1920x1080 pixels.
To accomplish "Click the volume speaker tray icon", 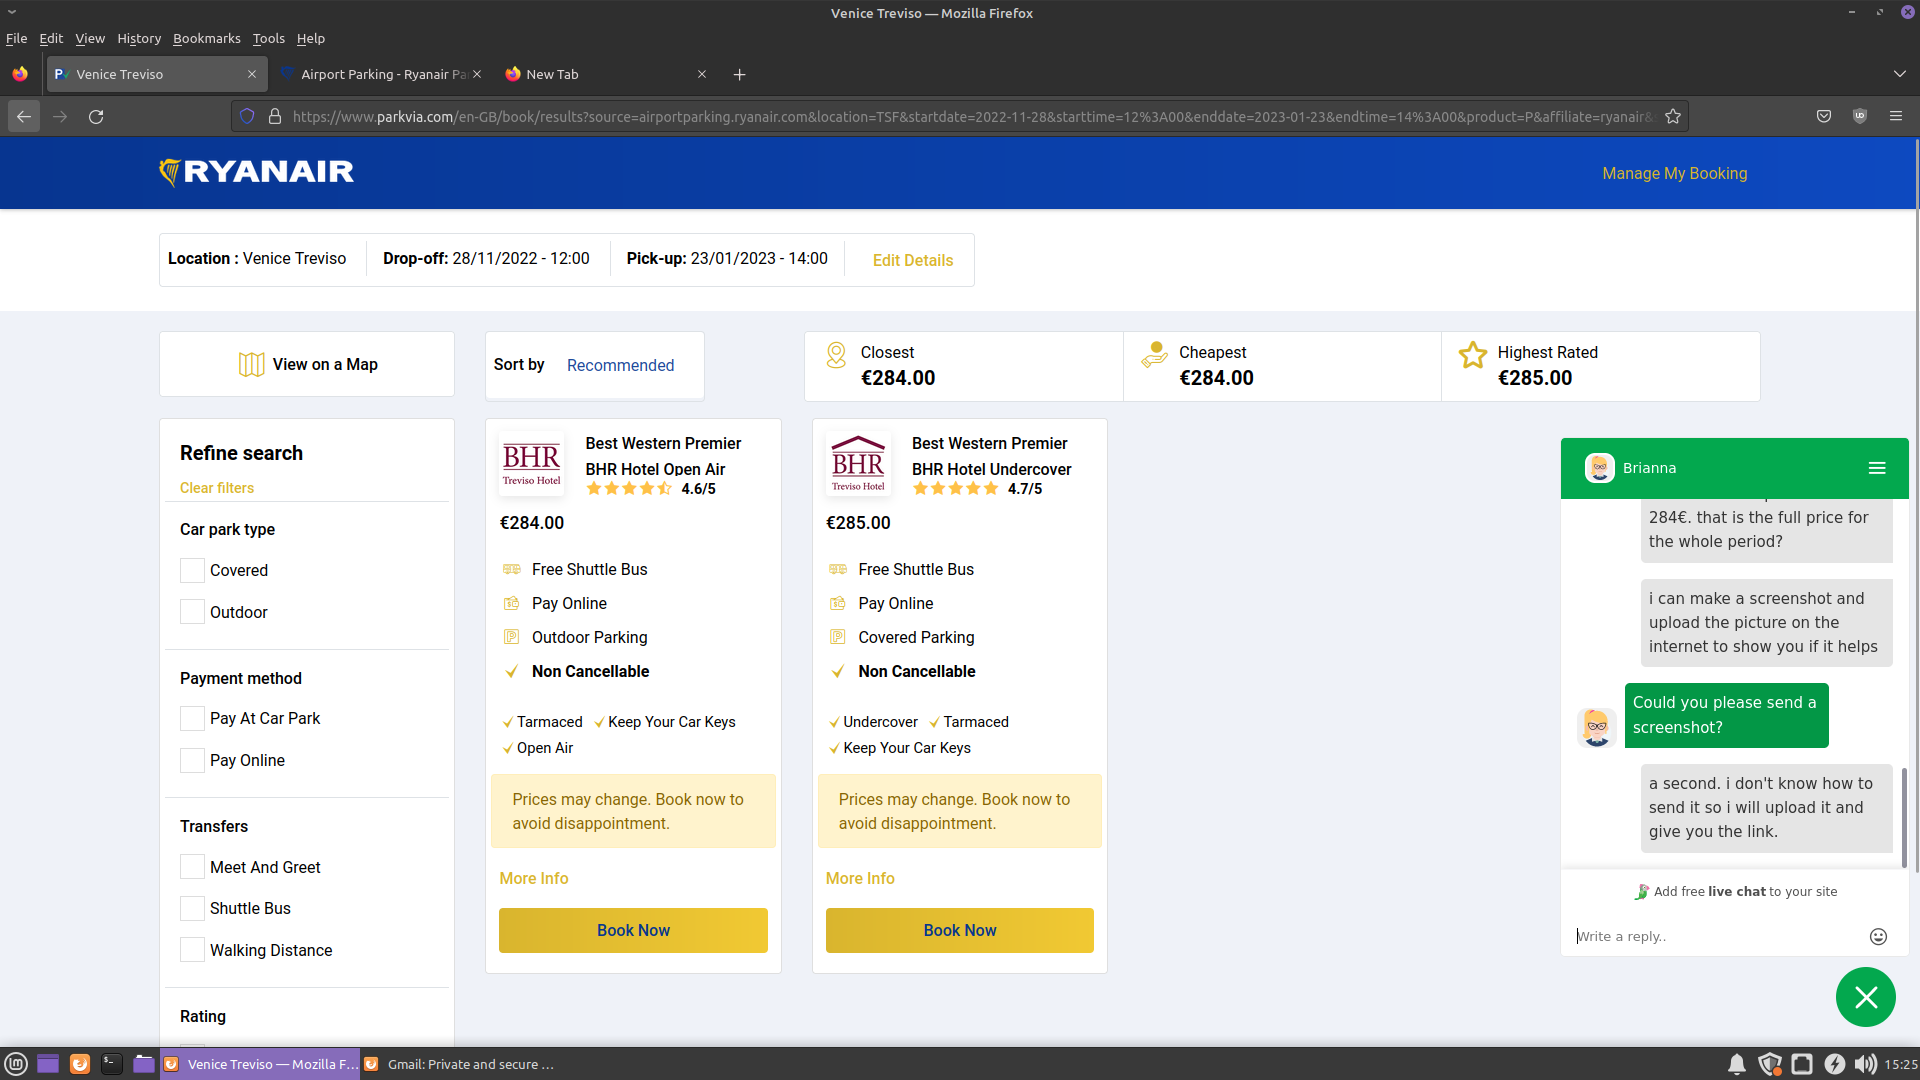I will pyautogui.click(x=1865, y=1064).
